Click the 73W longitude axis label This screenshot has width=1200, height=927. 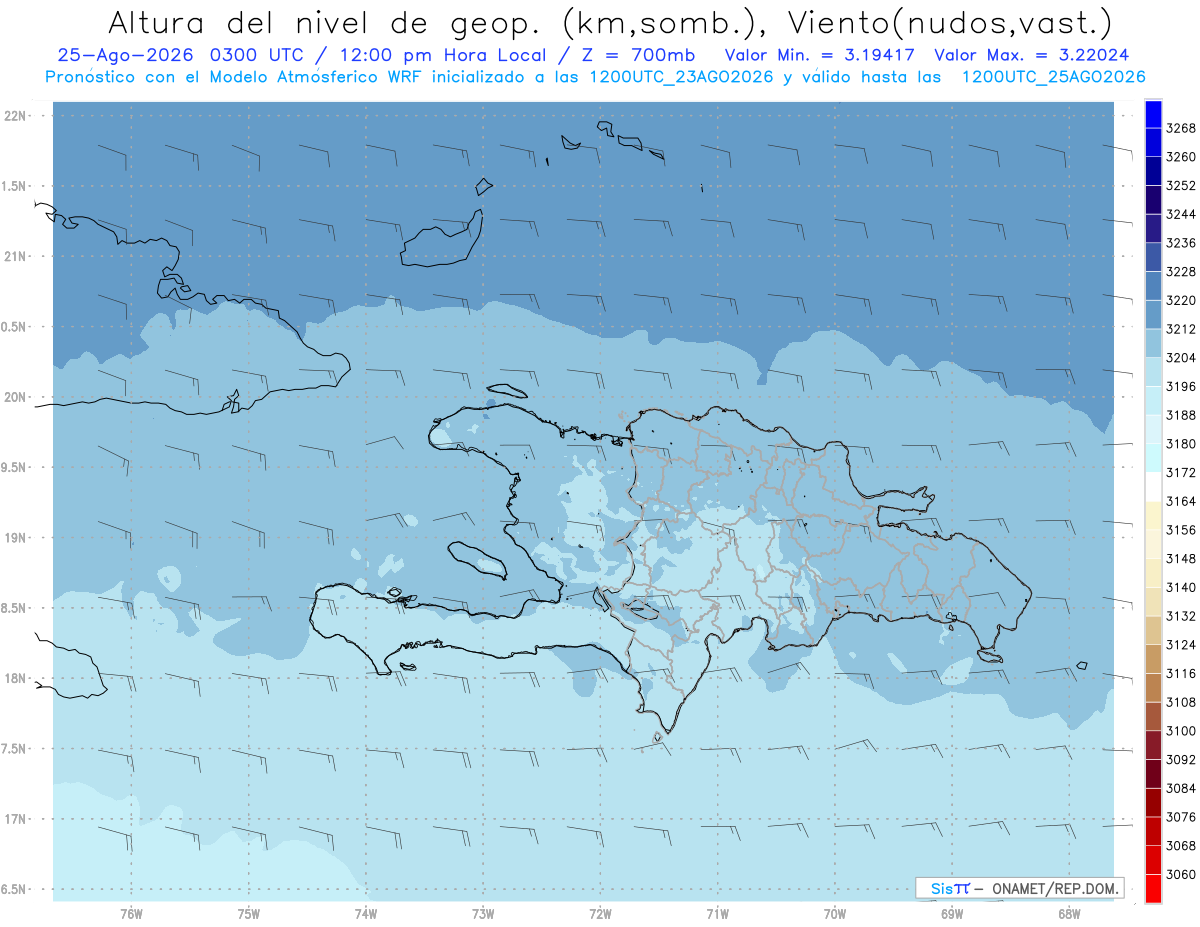click(x=483, y=914)
